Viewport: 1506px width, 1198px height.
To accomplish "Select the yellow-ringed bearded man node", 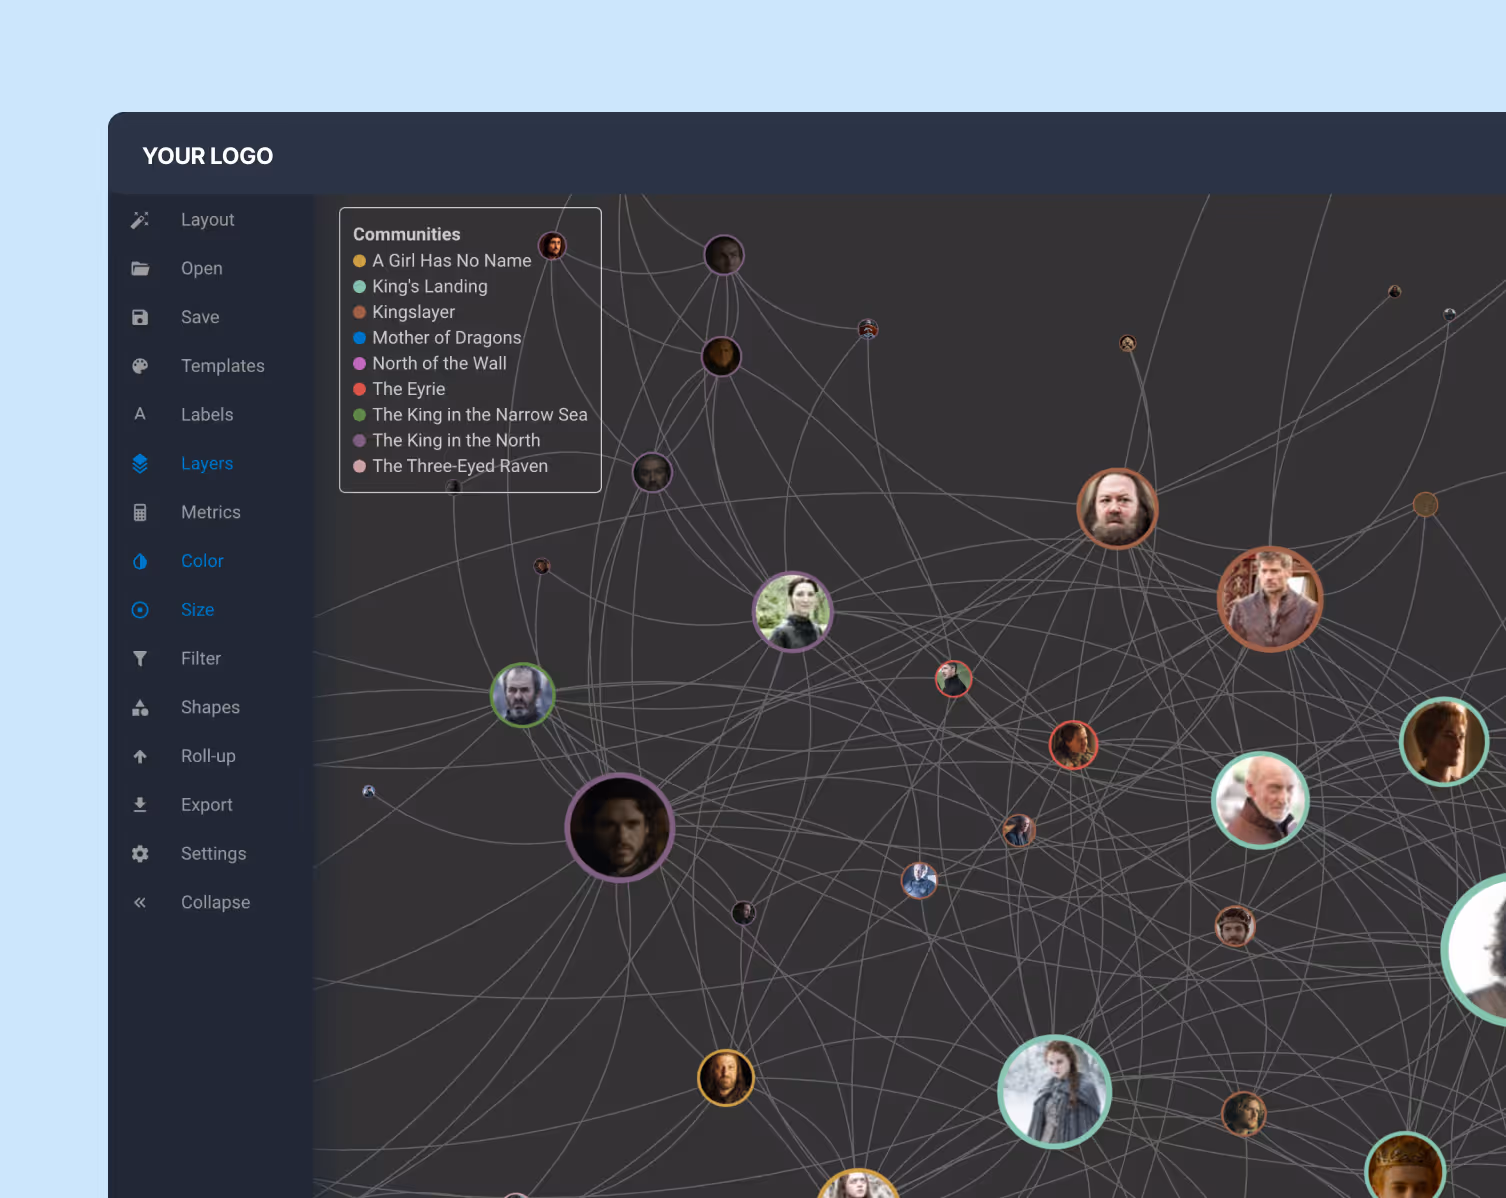I will click(726, 1078).
